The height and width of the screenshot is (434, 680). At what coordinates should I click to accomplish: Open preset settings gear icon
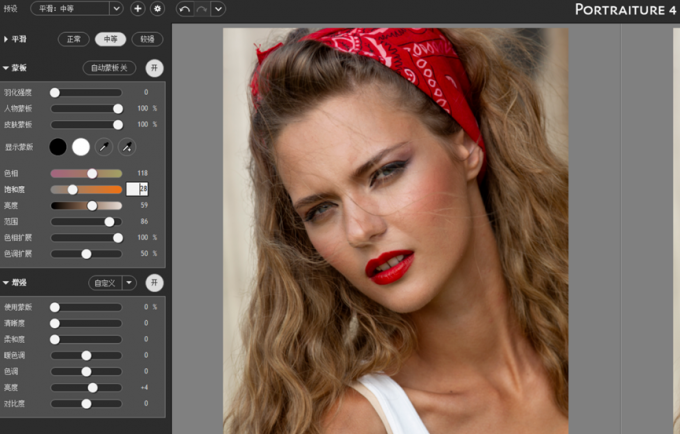[x=157, y=9]
